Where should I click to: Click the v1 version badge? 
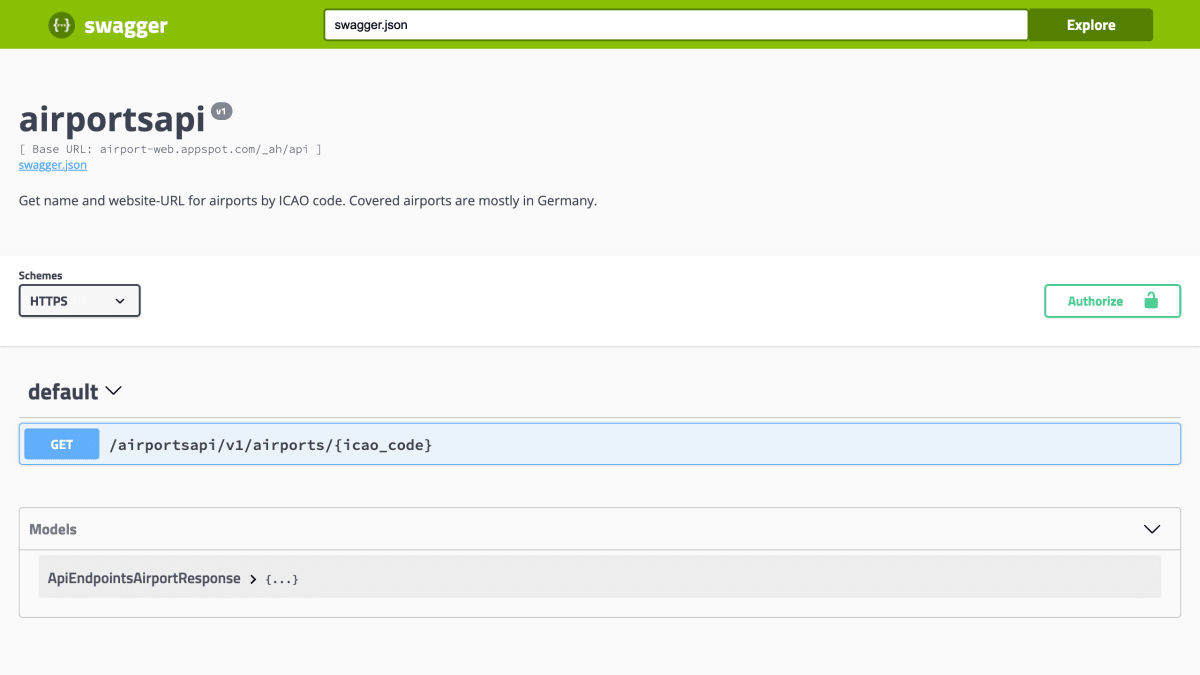point(222,111)
